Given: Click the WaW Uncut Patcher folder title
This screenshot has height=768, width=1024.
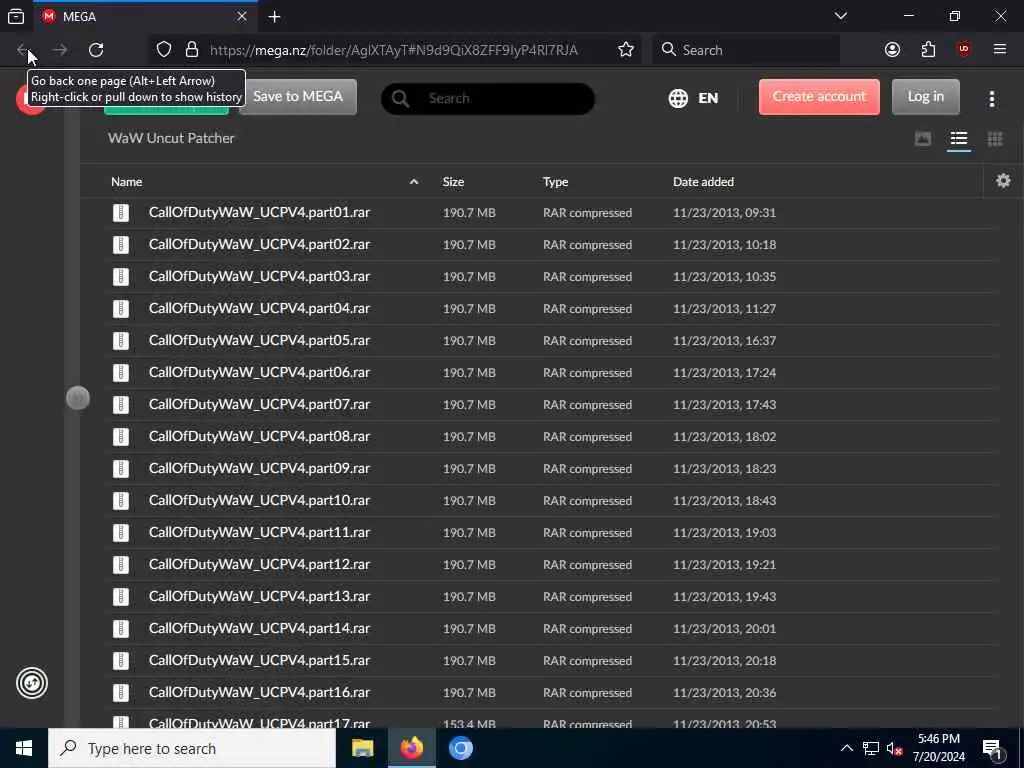Looking at the screenshot, I should tap(171, 138).
